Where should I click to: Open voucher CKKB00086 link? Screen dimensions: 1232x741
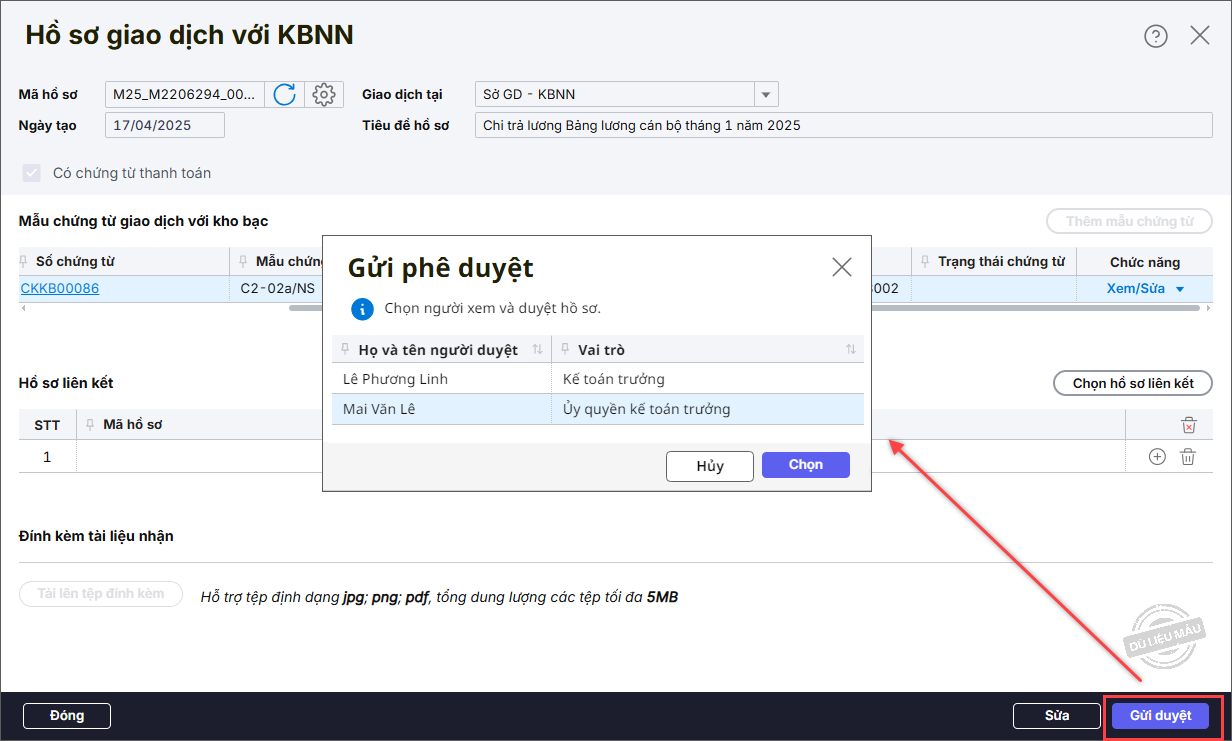click(60, 289)
